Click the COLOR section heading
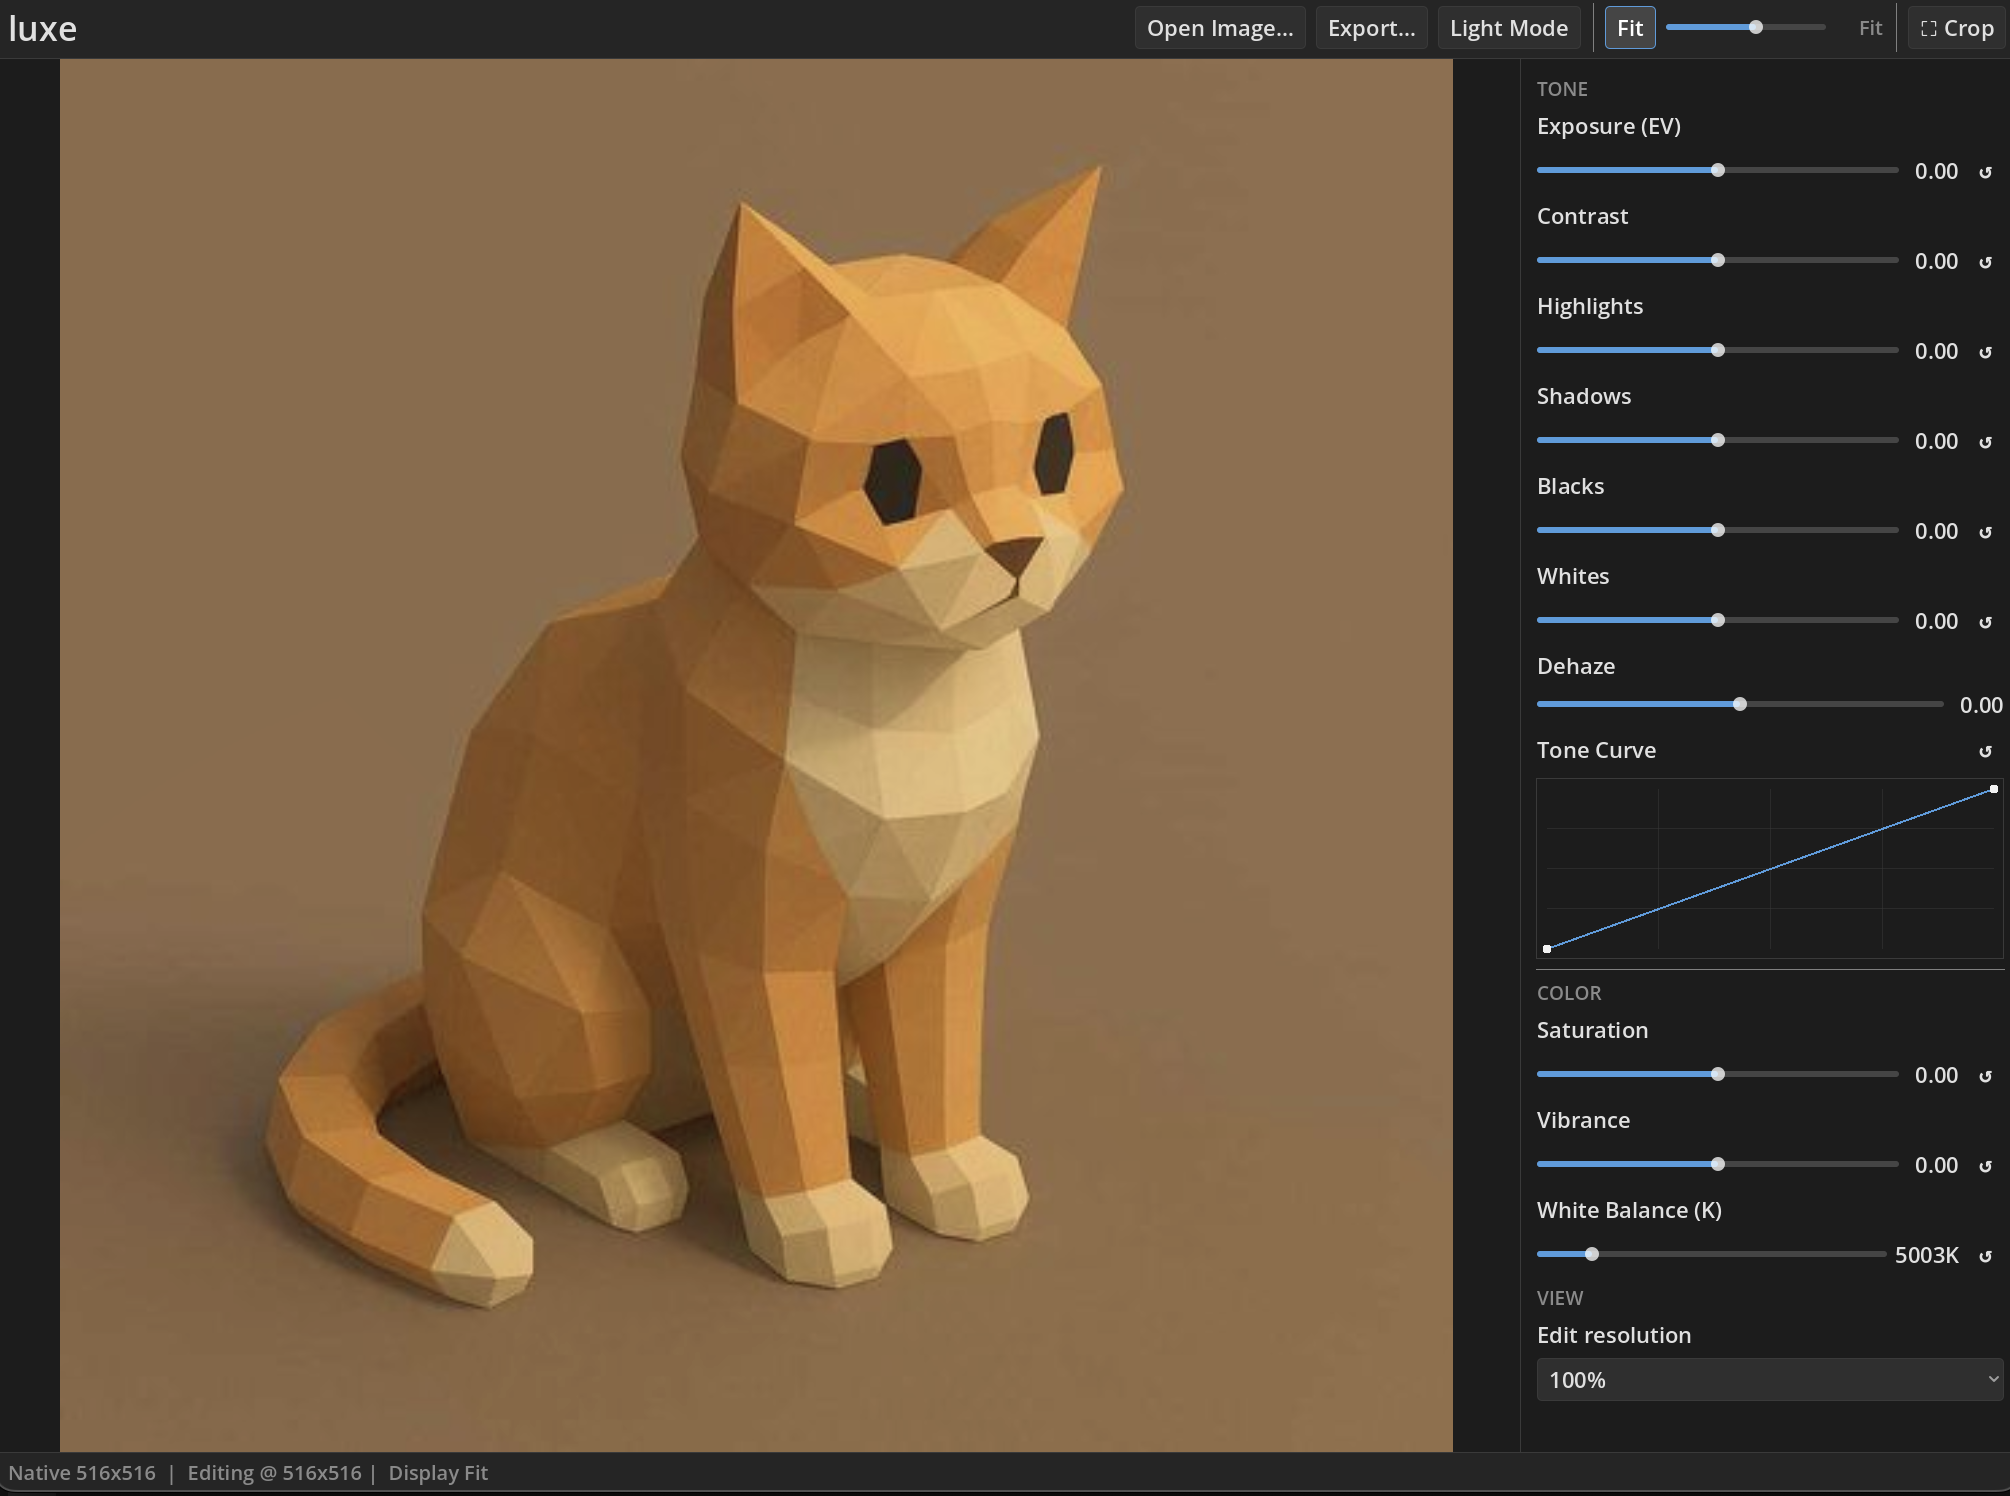 [x=1569, y=993]
